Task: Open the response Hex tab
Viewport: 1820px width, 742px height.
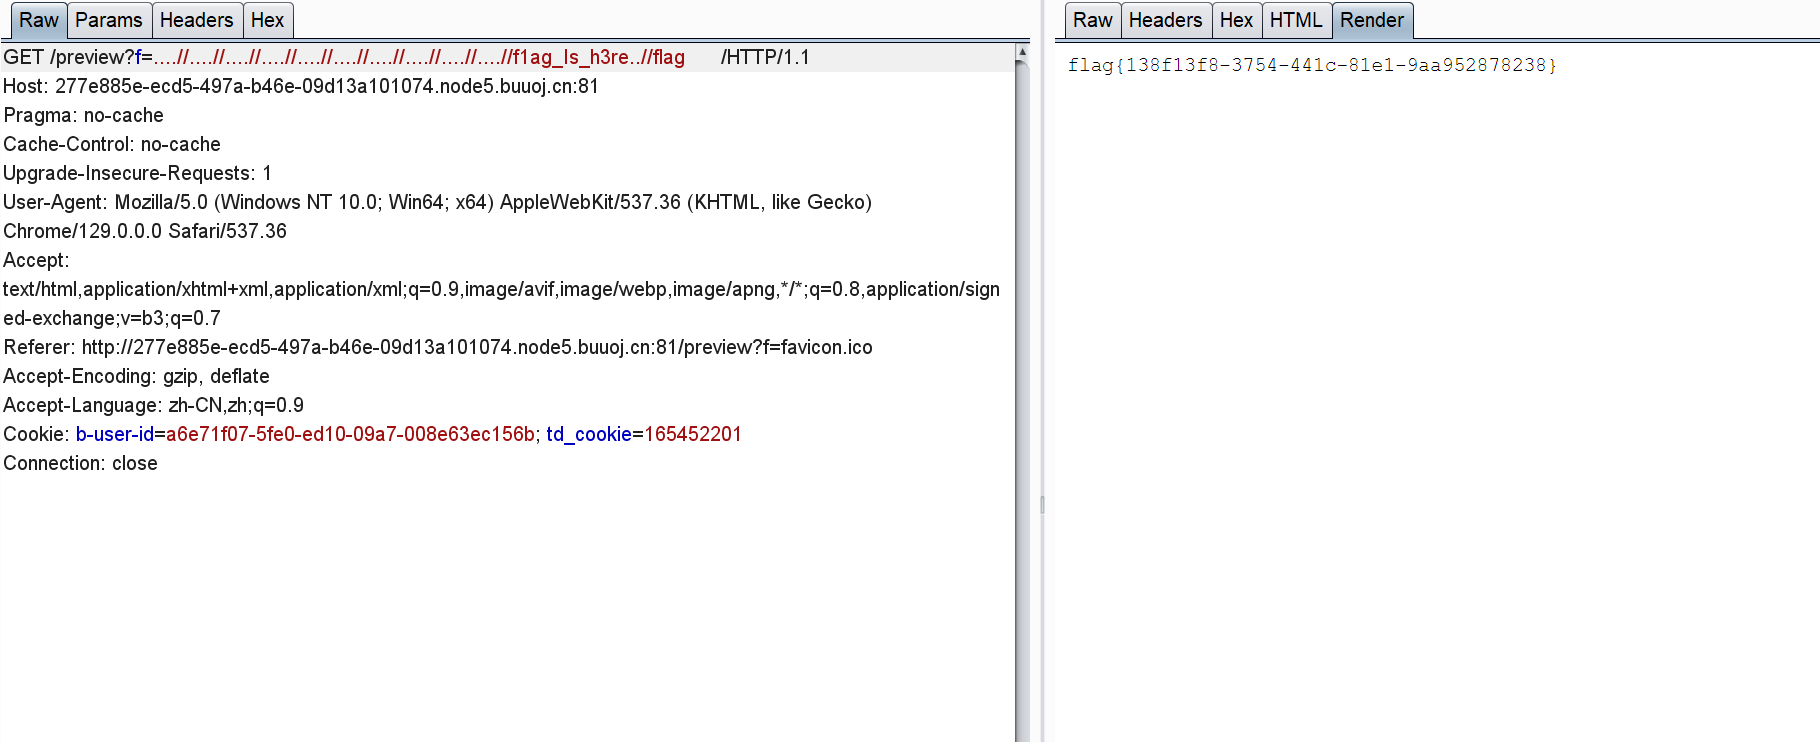Action: (1237, 20)
